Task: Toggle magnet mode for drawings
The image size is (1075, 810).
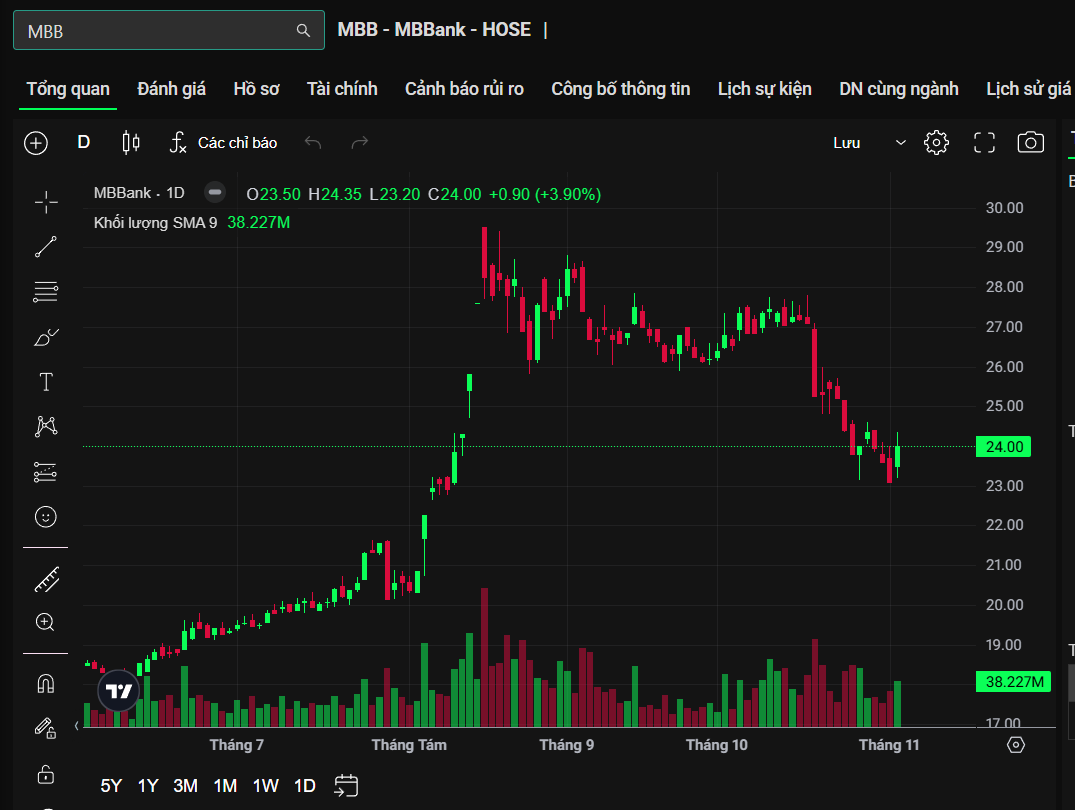Action: click(x=46, y=684)
